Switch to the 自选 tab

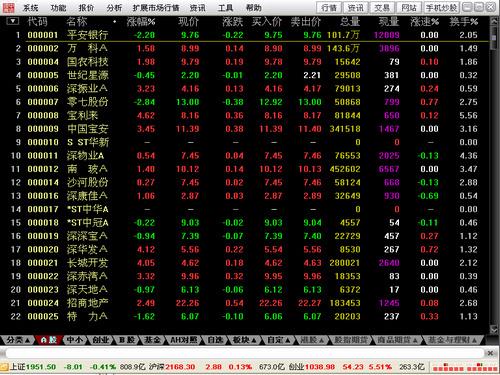215,340
